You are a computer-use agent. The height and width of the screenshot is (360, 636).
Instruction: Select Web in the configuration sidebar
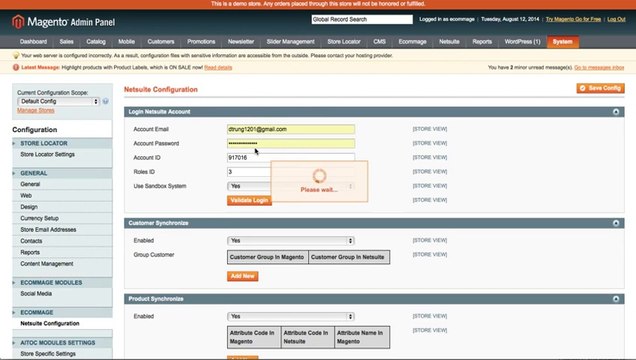(26, 195)
